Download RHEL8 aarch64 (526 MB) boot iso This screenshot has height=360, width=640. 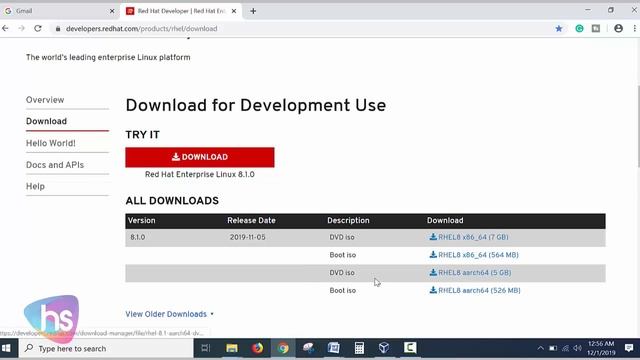click(x=475, y=291)
